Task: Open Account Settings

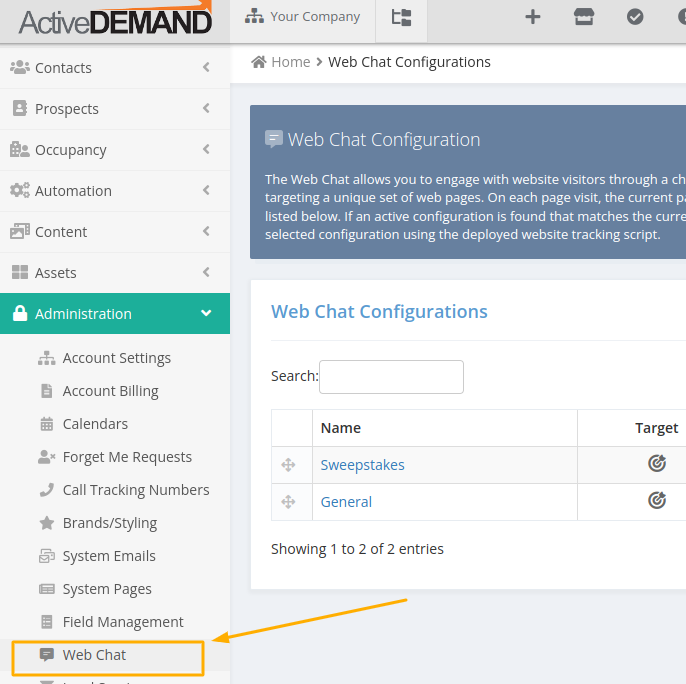Action: pos(116,358)
